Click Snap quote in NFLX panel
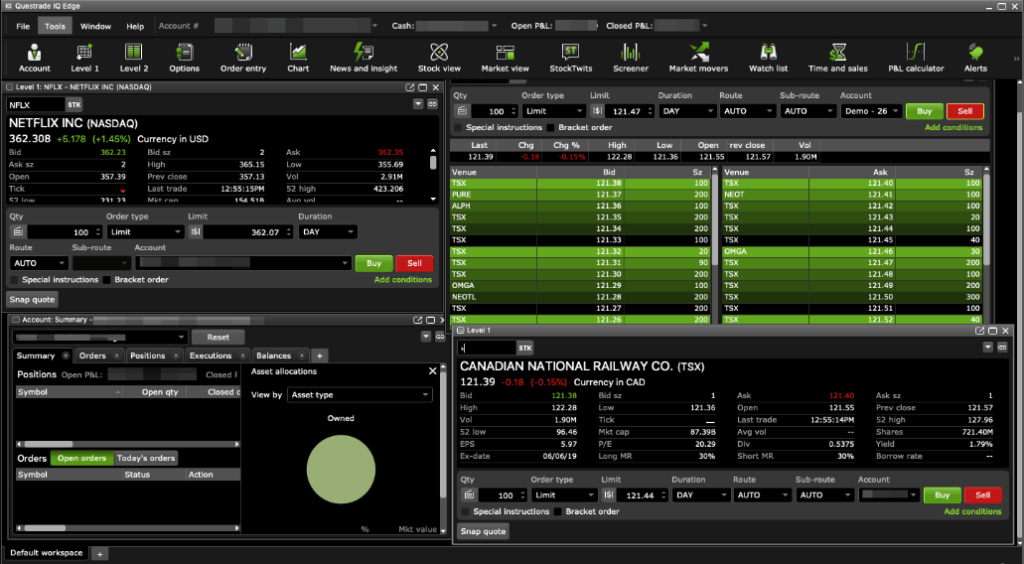 (x=33, y=300)
